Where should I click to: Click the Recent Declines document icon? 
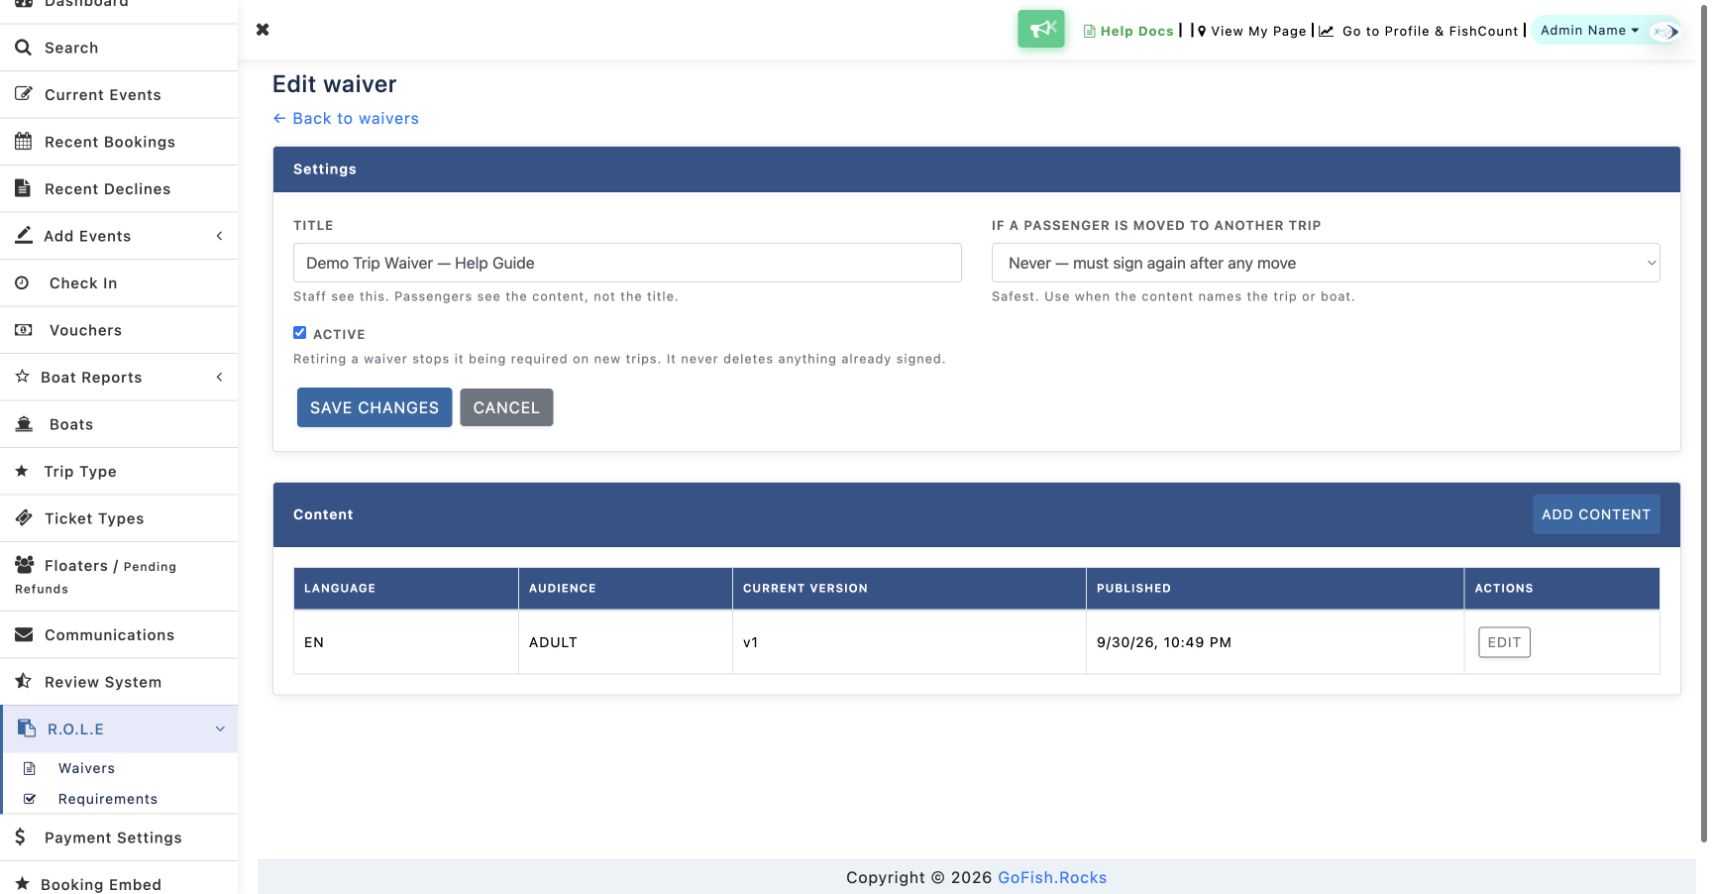(x=23, y=188)
